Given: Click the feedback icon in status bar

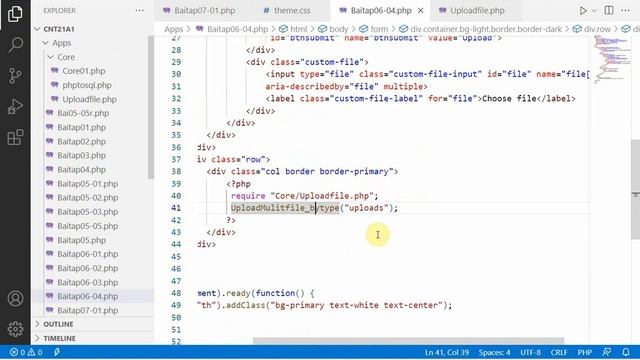Looking at the screenshot, I should tap(607, 352).
